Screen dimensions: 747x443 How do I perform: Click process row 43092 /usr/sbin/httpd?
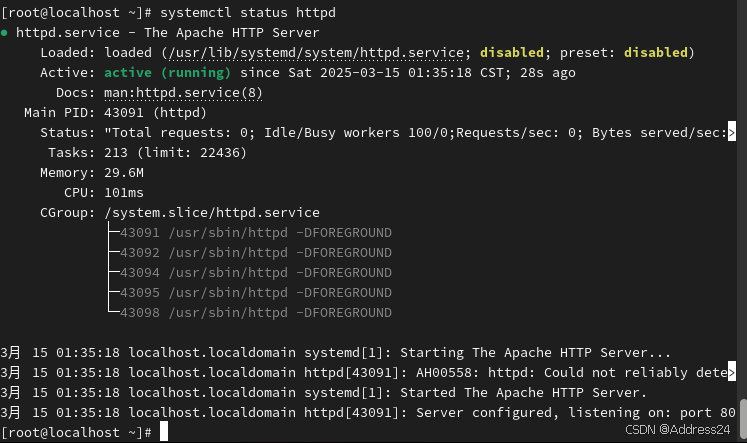[256, 252]
